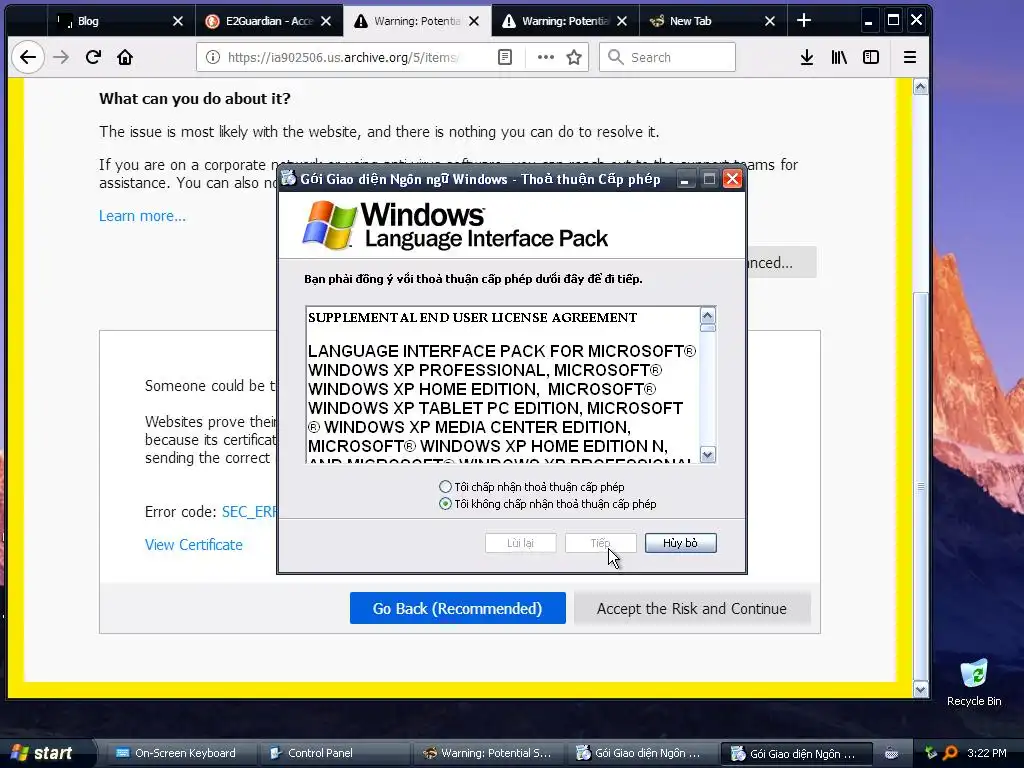Click the taskbar clock showing 3:22 PM
The height and width of the screenshot is (768, 1024).
click(x=987, y=753)
